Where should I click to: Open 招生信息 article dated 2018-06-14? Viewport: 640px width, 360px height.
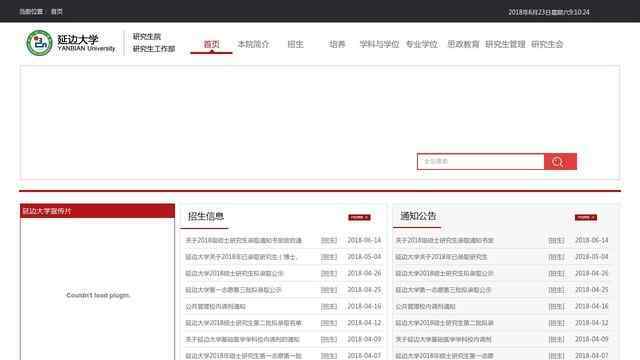(x=244, y=240)
